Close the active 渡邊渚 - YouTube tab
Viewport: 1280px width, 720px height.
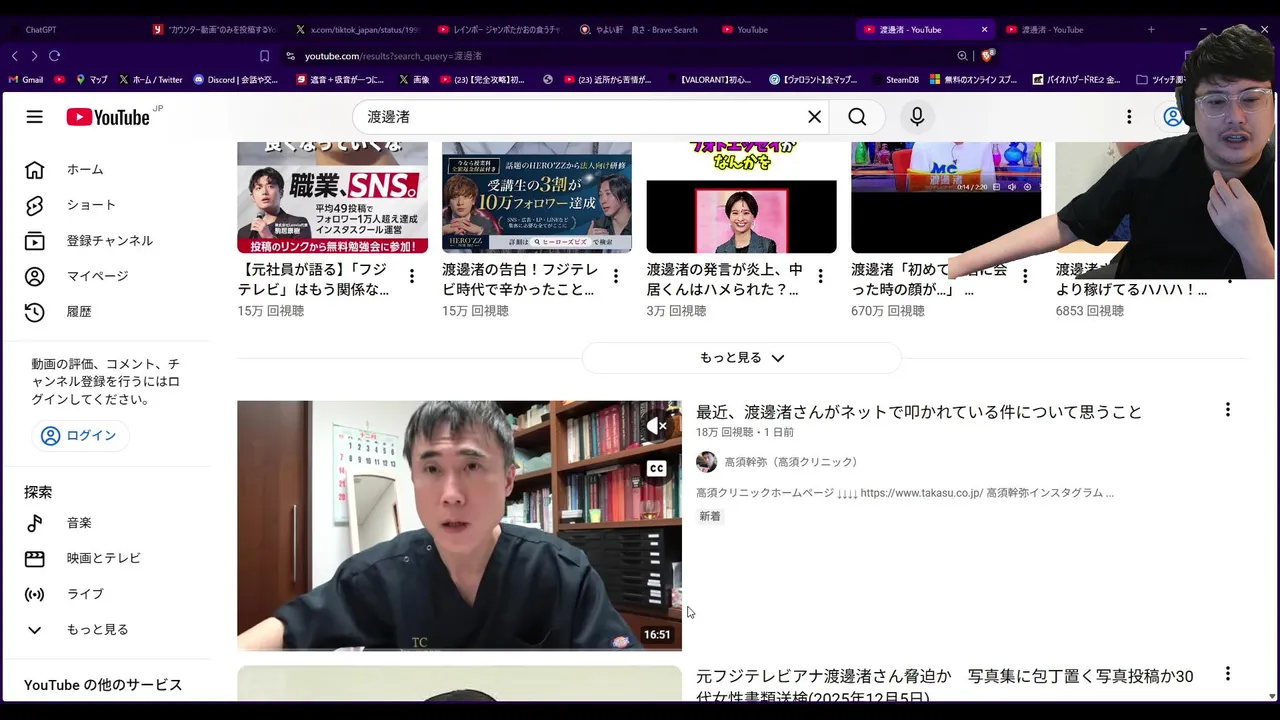[x=984, y=30]
